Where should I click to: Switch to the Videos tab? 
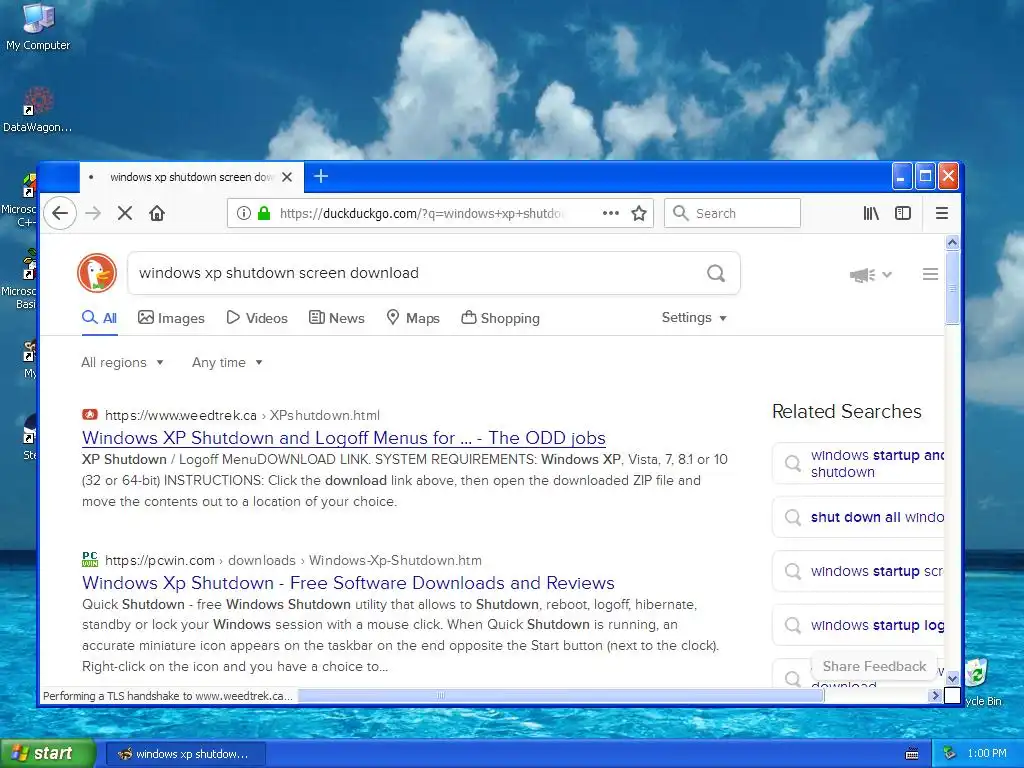click(x=257, y=318)
